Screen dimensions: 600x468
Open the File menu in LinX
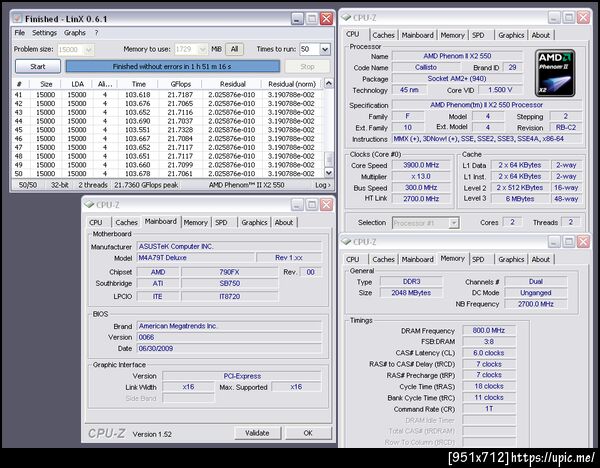20,33
